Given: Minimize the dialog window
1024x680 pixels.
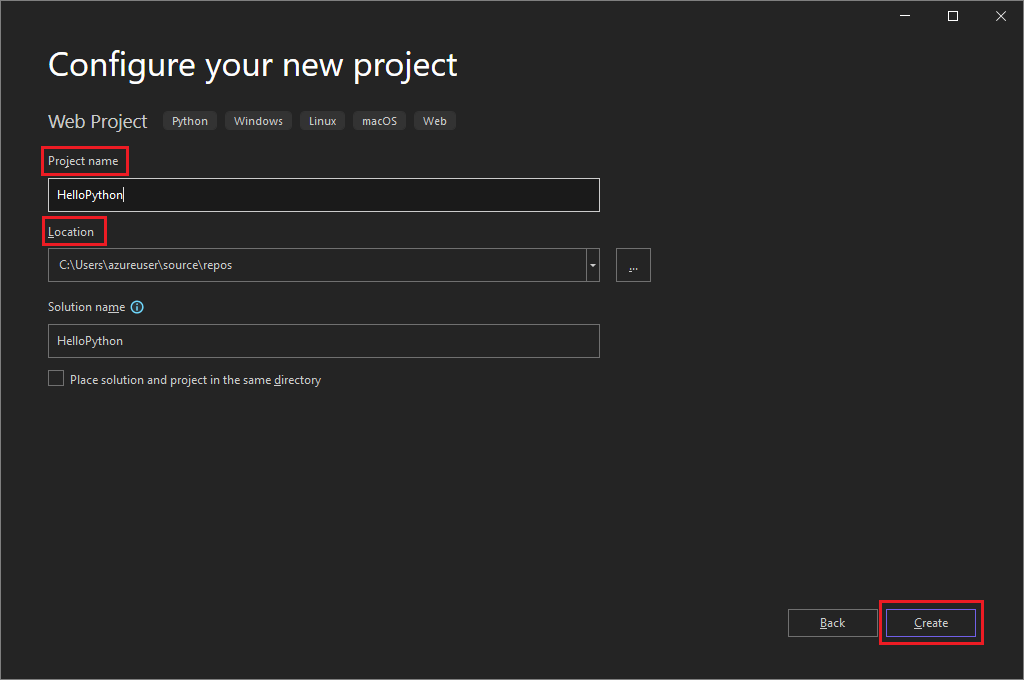Looking at the screenshot, I should point(905,16).
